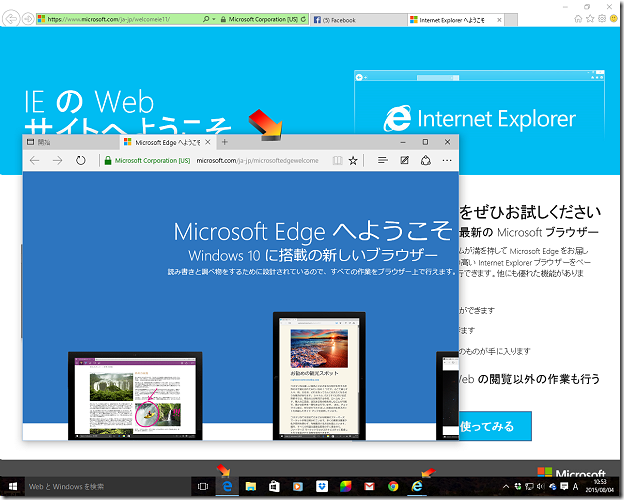624x500 pixels.
Task: Open the taskbar clock showing 10:53
Action: coord(599,486)
